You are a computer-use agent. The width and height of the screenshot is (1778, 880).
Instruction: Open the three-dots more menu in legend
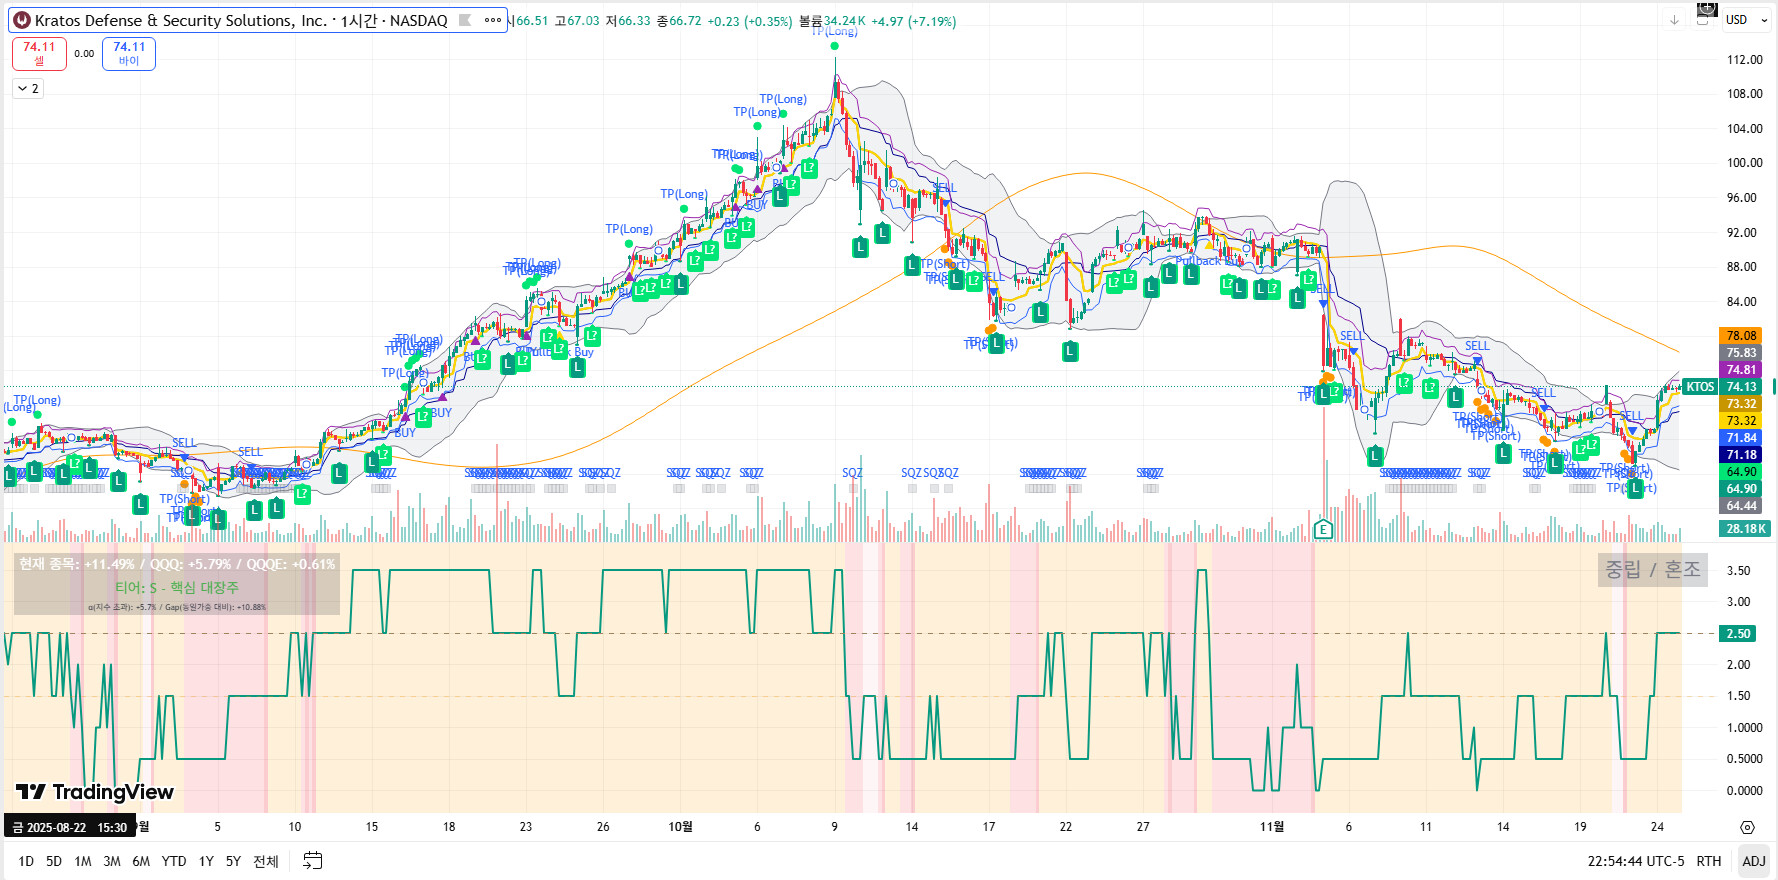(493, 20)
